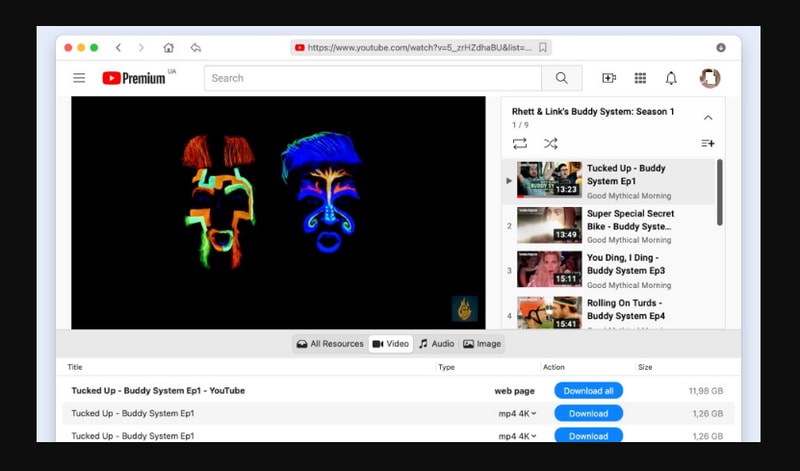
Task: Open the notifications bell
Action: 671,78
